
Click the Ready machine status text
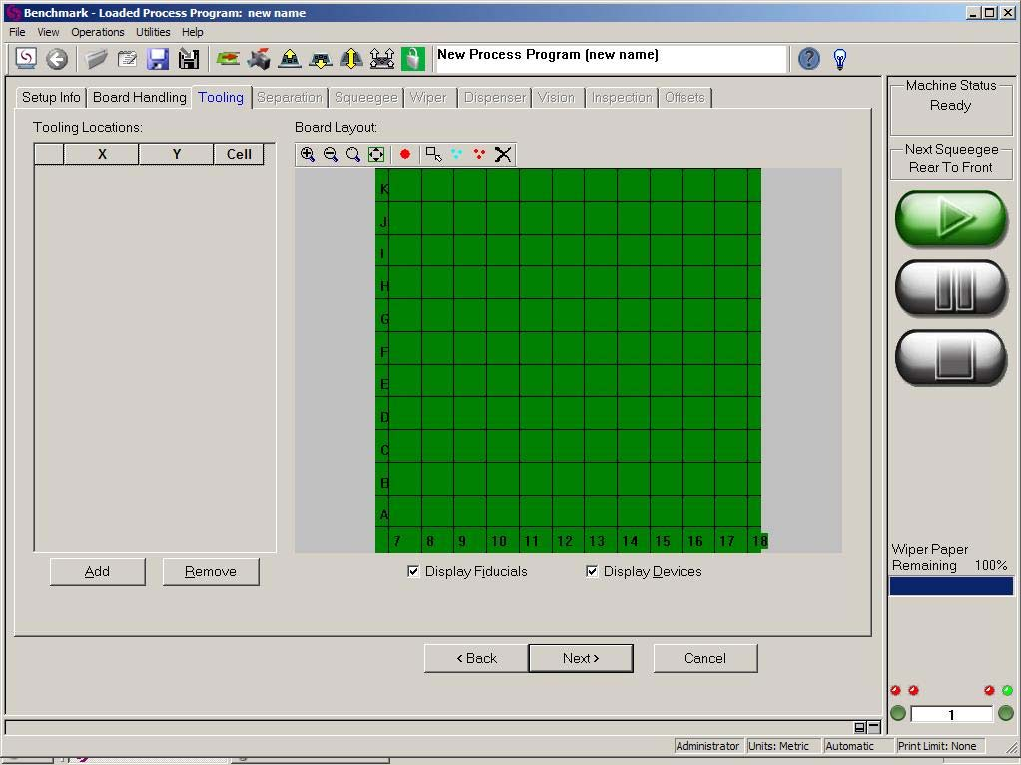pos(951,105)
